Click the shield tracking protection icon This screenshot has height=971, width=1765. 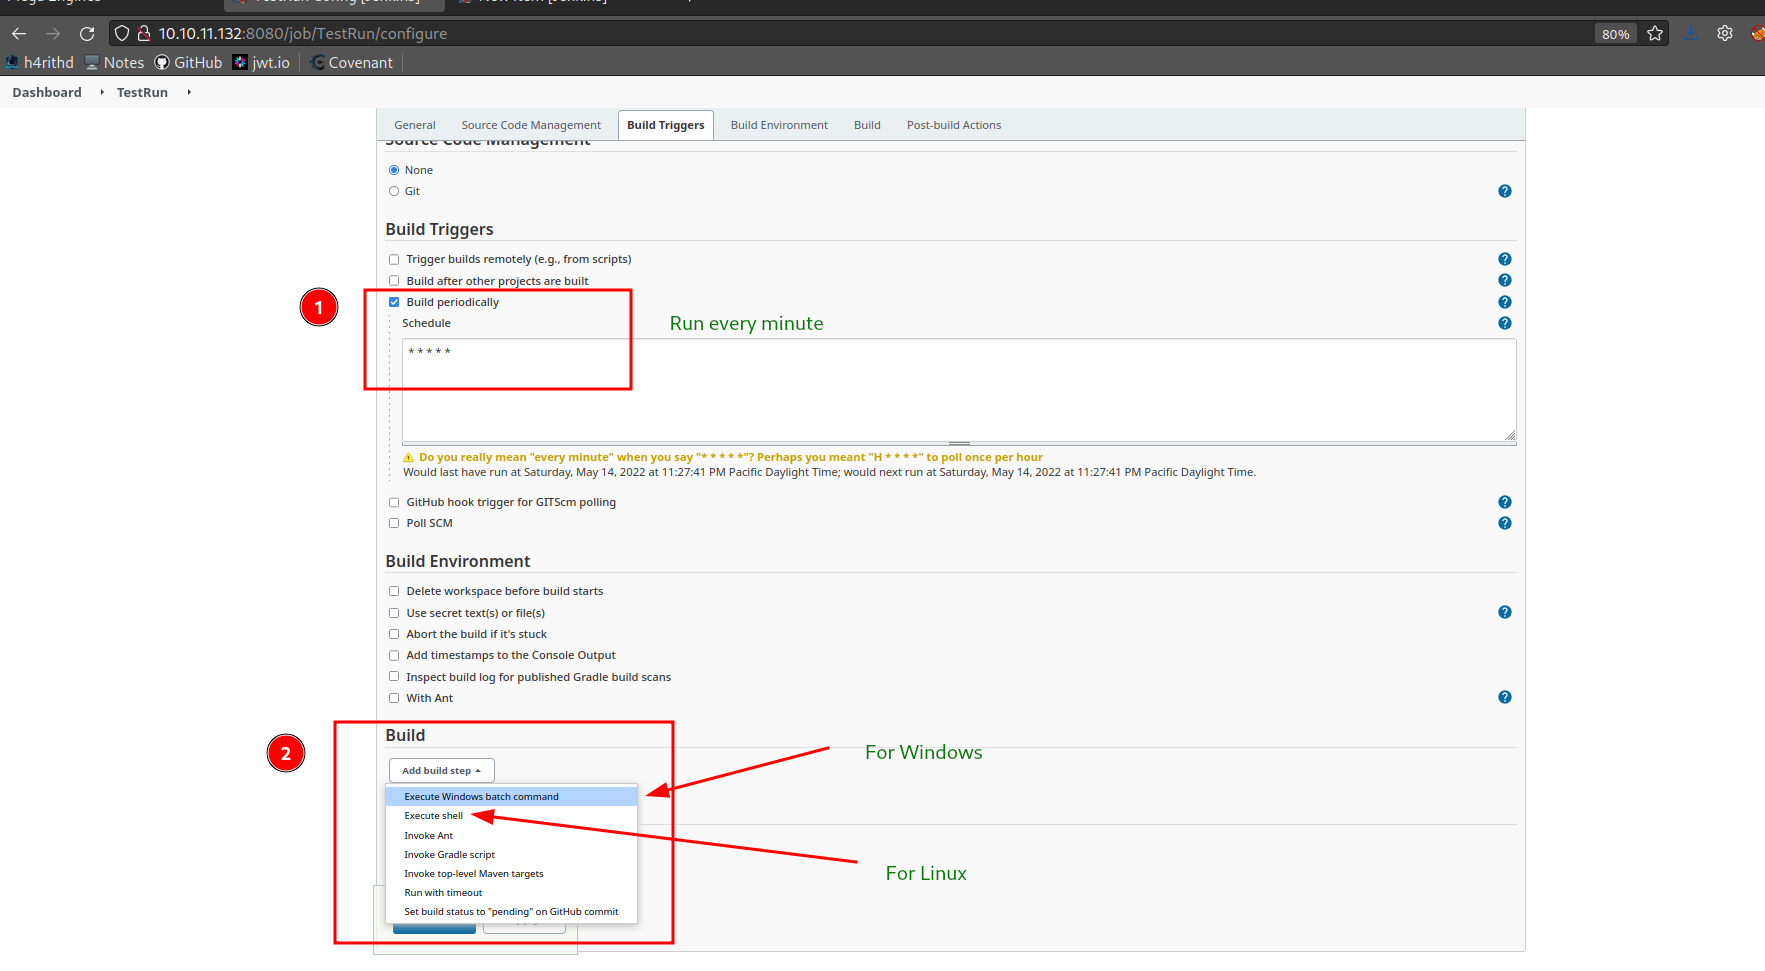pyautogui.click(x=122, y=33)
